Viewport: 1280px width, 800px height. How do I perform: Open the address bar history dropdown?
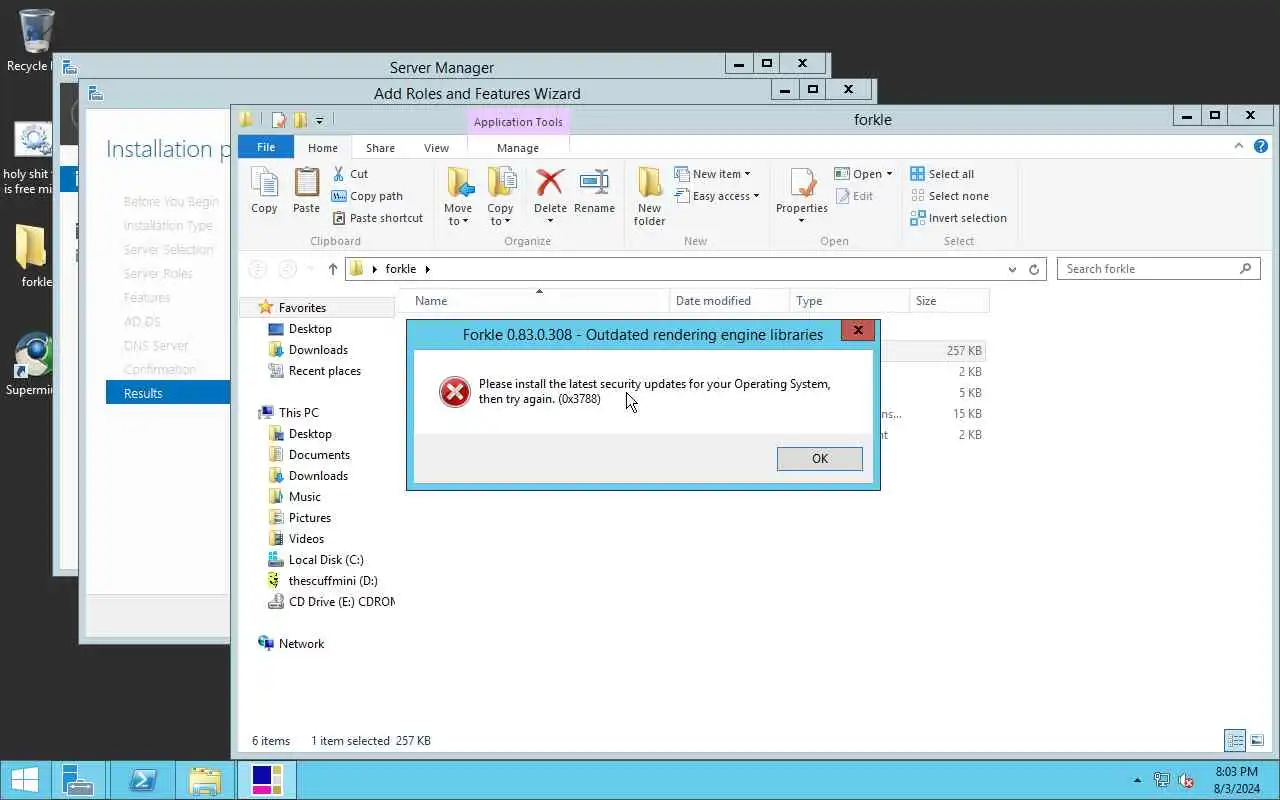(1012, 269)
